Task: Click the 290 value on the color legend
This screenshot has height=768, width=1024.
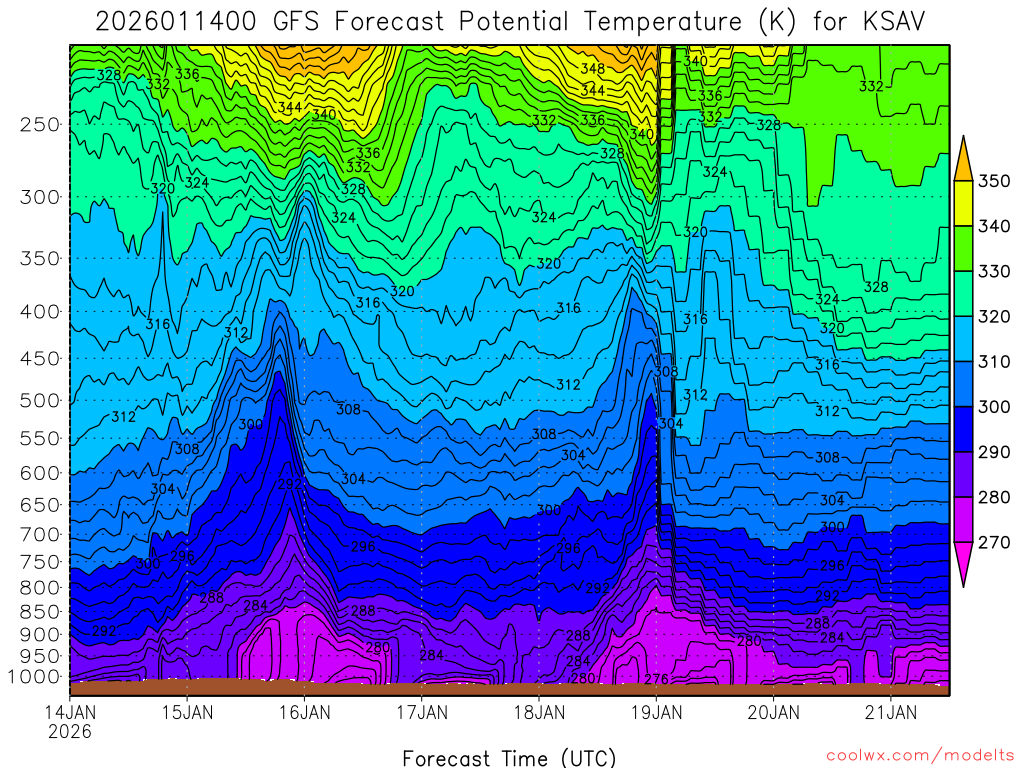Action: (994, 452)
